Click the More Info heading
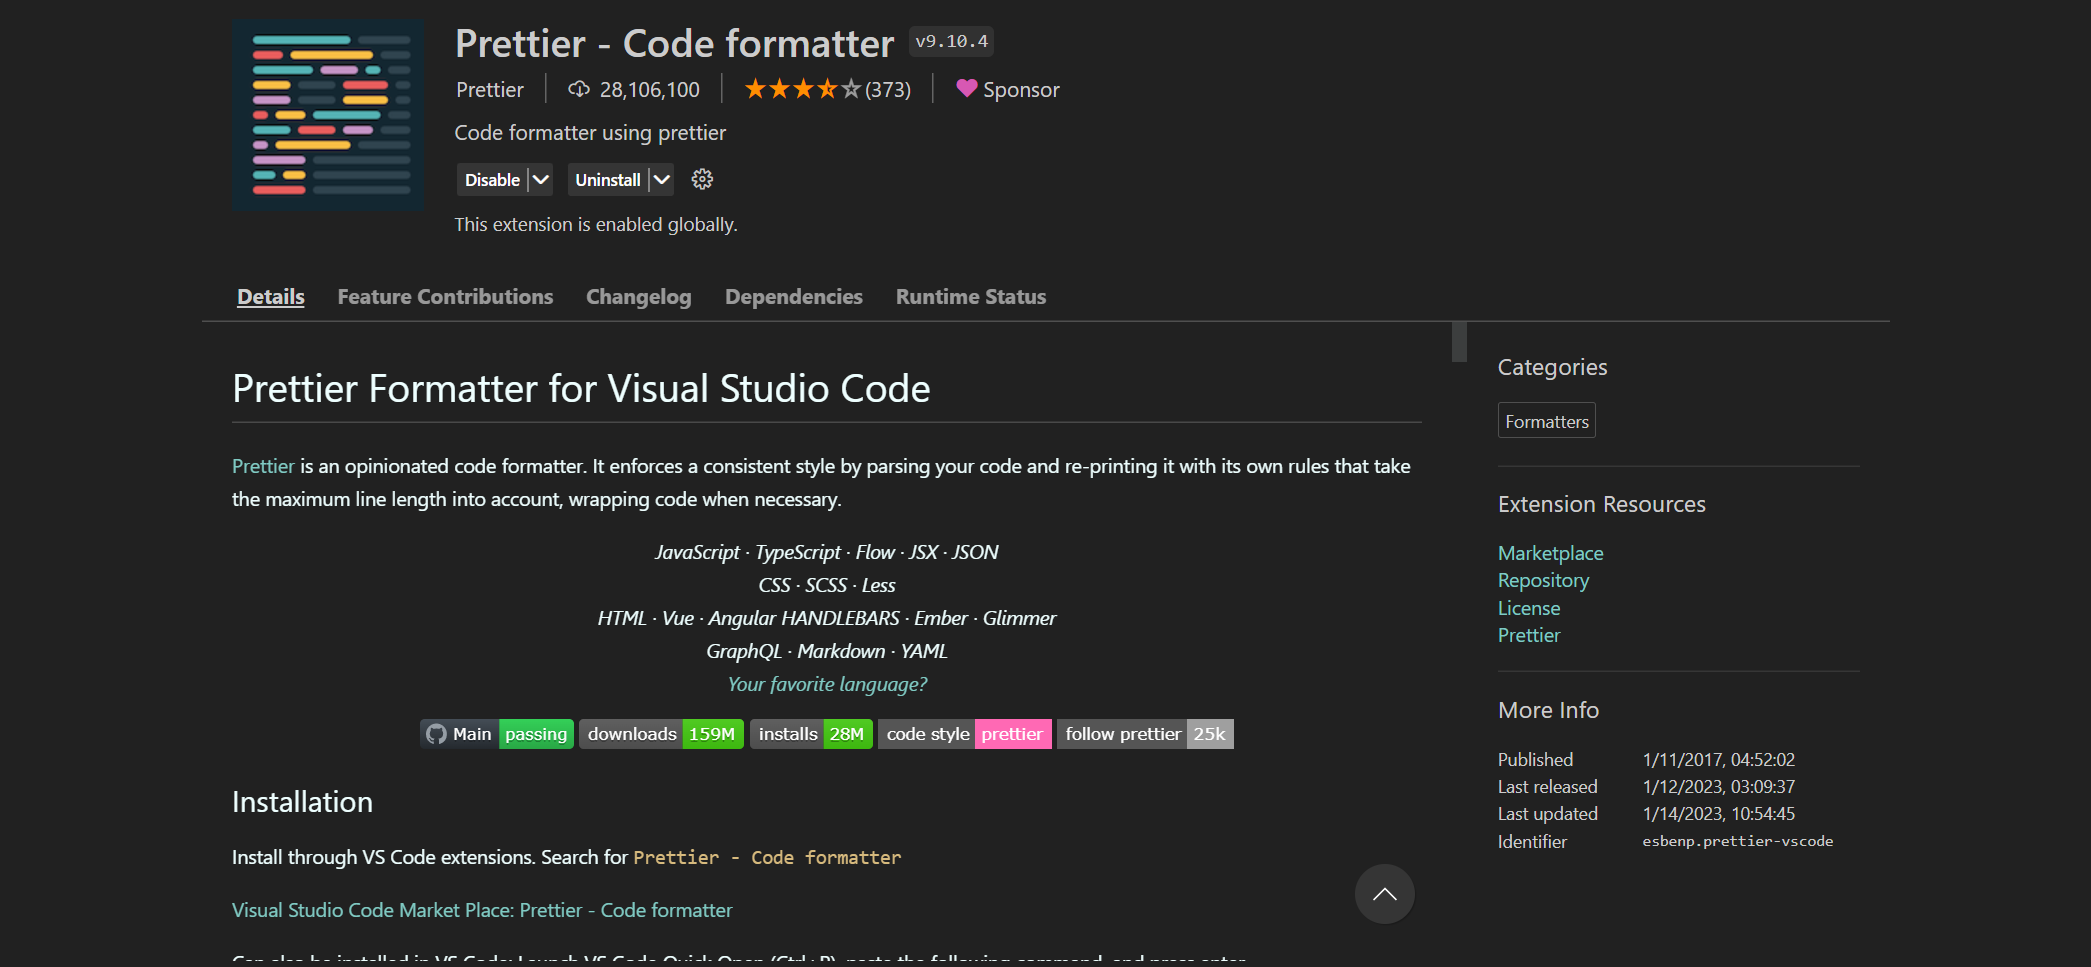The width and height of the screenshot is (2091, 967). (1548, 710)
